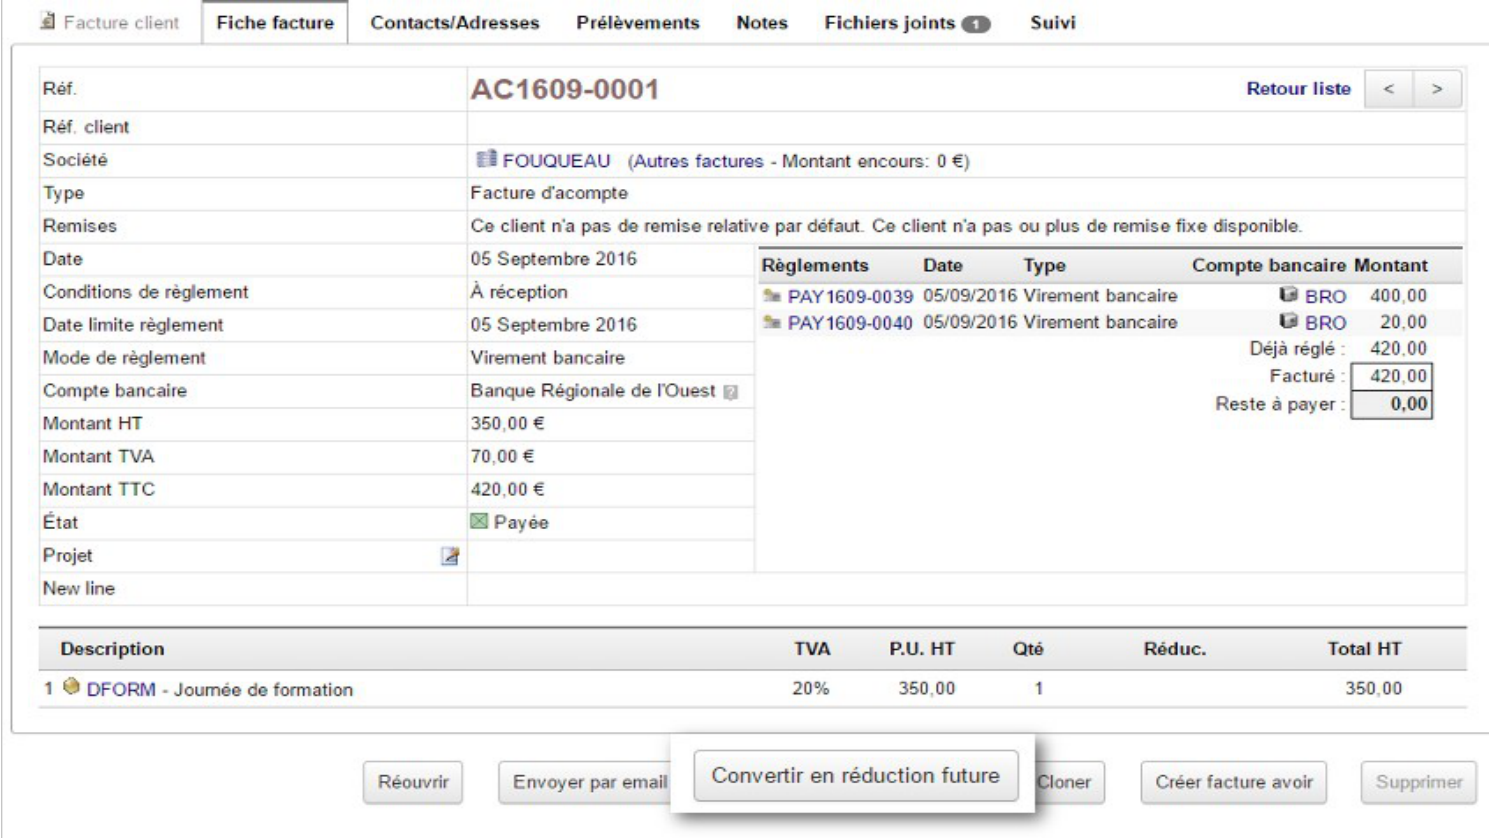The width and height of the screenshot is (1489, 838).
Task: Click the Créer facture avoir button
Action: coord(1234,782)
